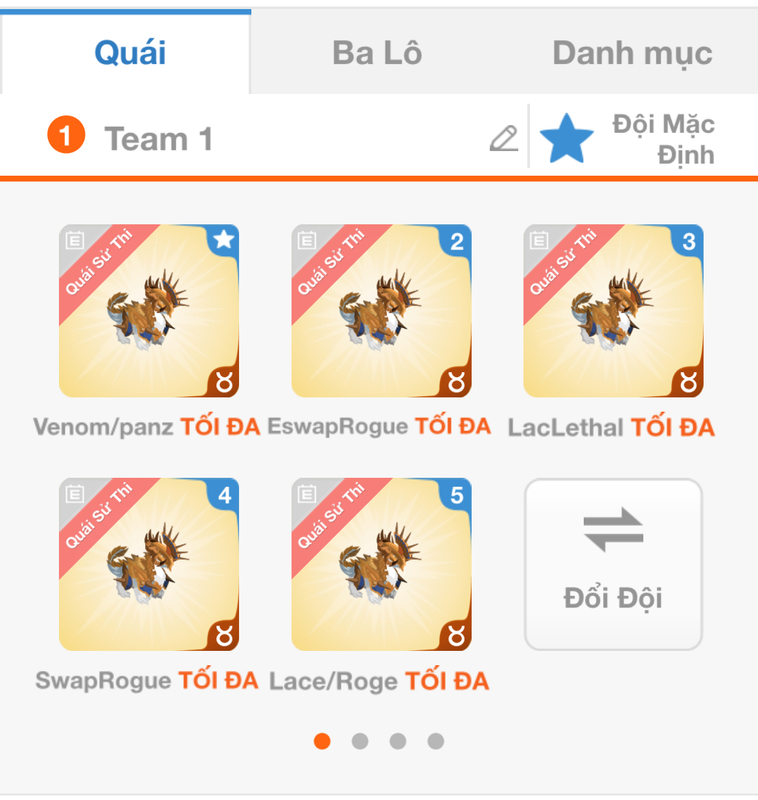758x800 pixels.
Task: Tap the Taurus symbol on SwapRogue card
Action: click(224, 635)
